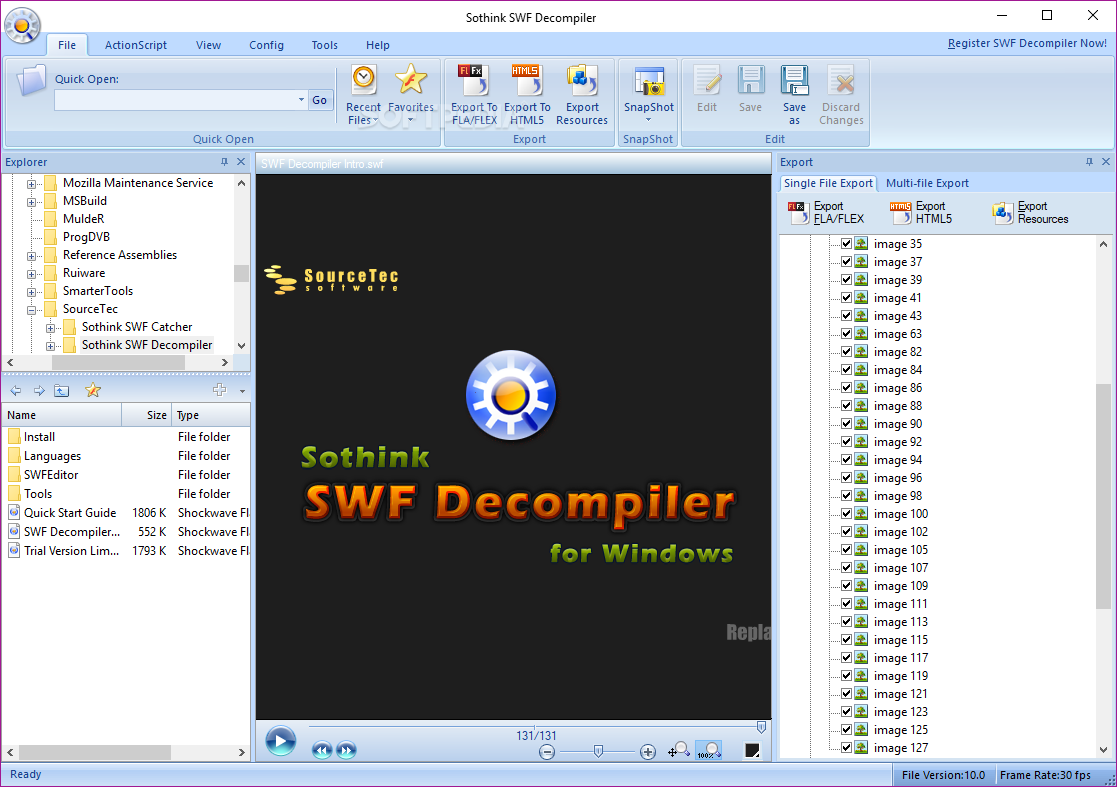Open the Config ribbon tab
The image size is (1117, 787).
click(x=266, y=45)
